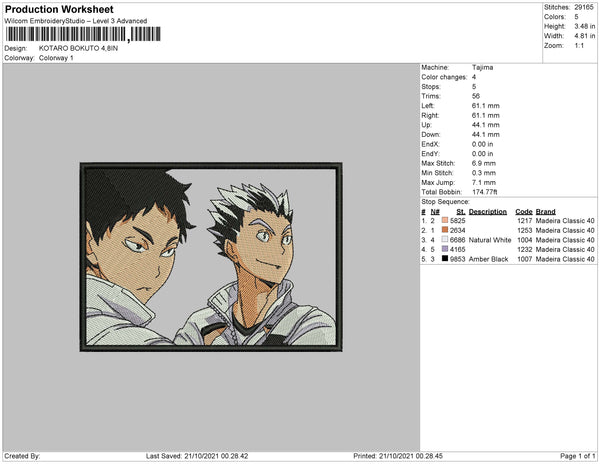The height and width of the screenshot is (464, 600).
Task: Click Madeira Classic 40 in the 5825 row
Action: [565, 221]
